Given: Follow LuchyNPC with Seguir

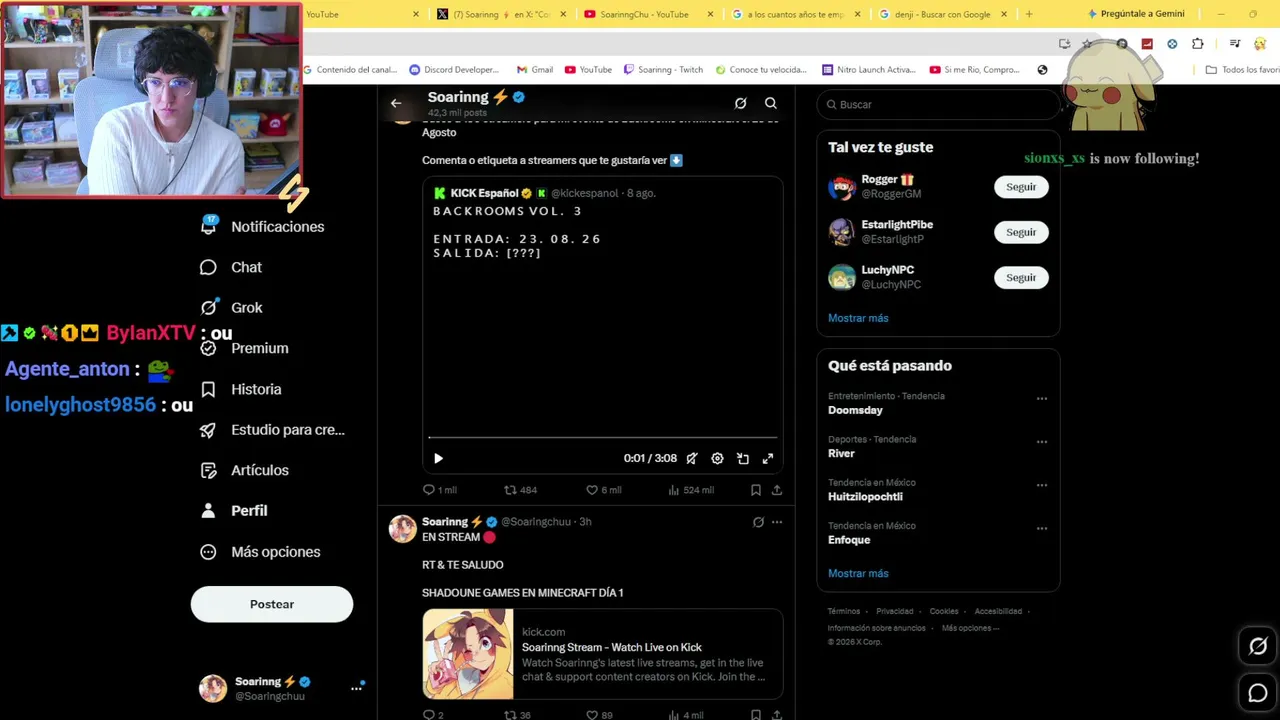Looking at the screenshot, I should [1021, 277].
